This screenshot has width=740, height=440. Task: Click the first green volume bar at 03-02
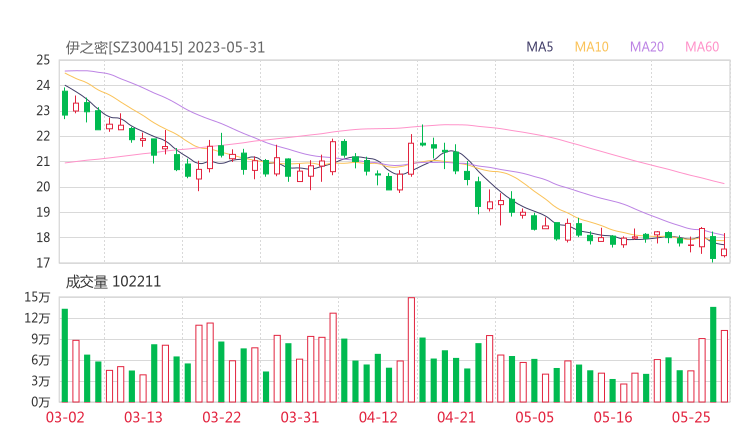coord(65,355)
